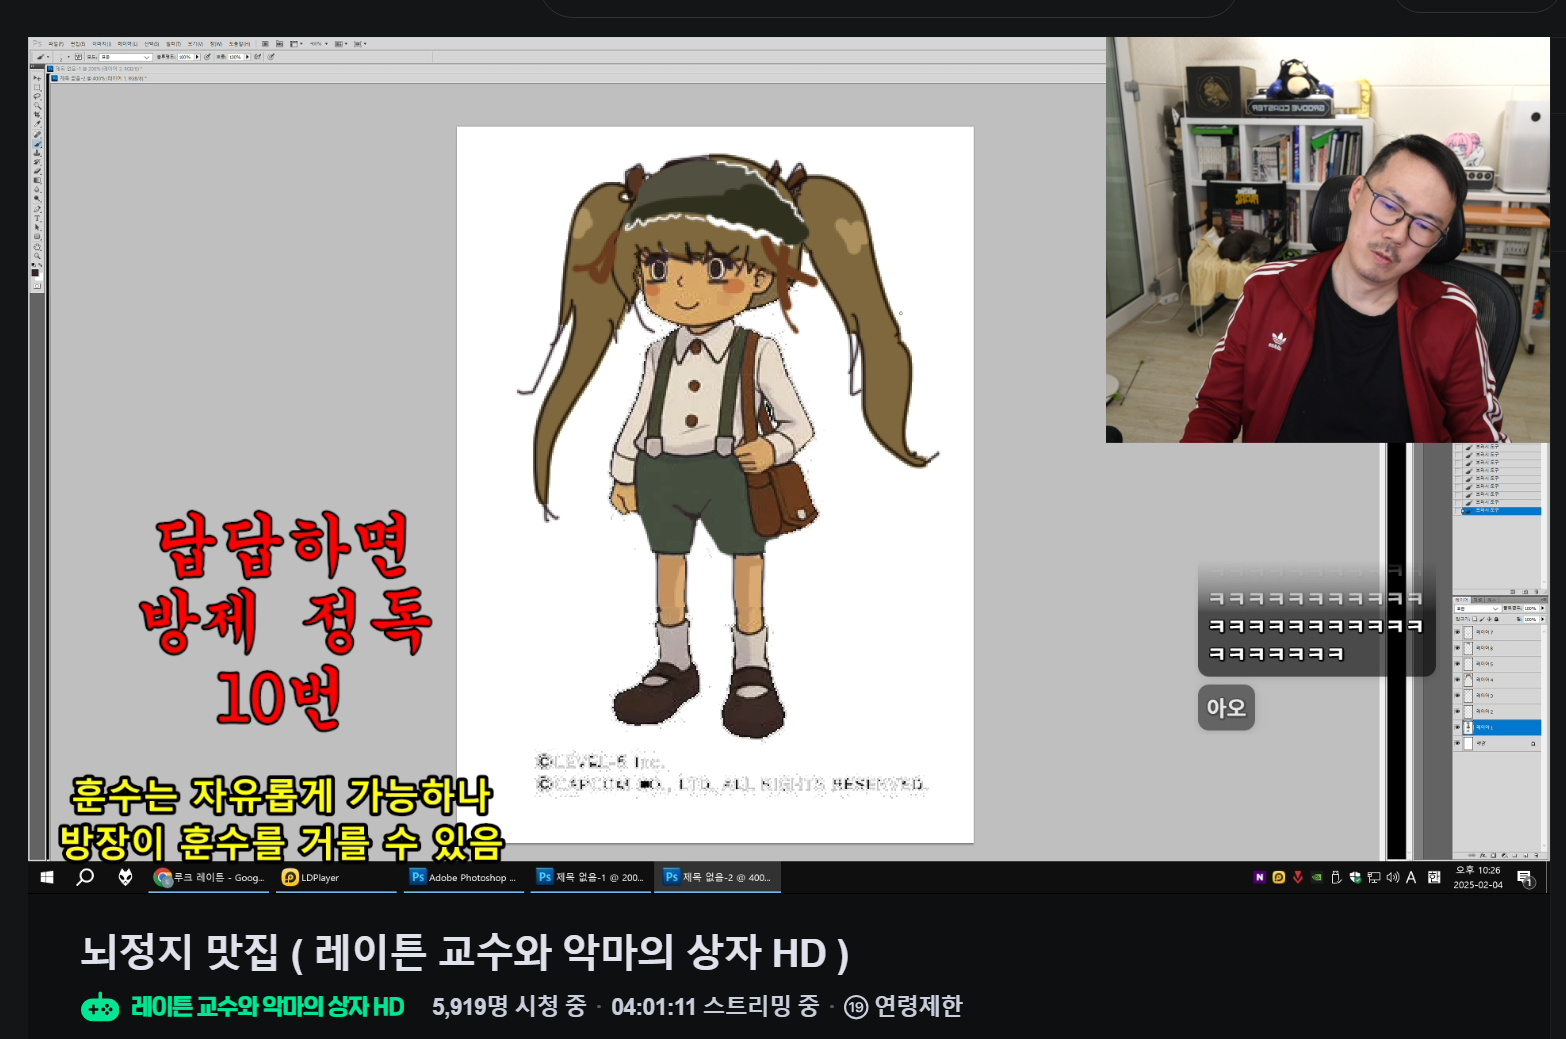Switch to 제목 없음-1 taskbar window
The width and height of the screenshot is (1566, 1039).
tap(591, 877)
